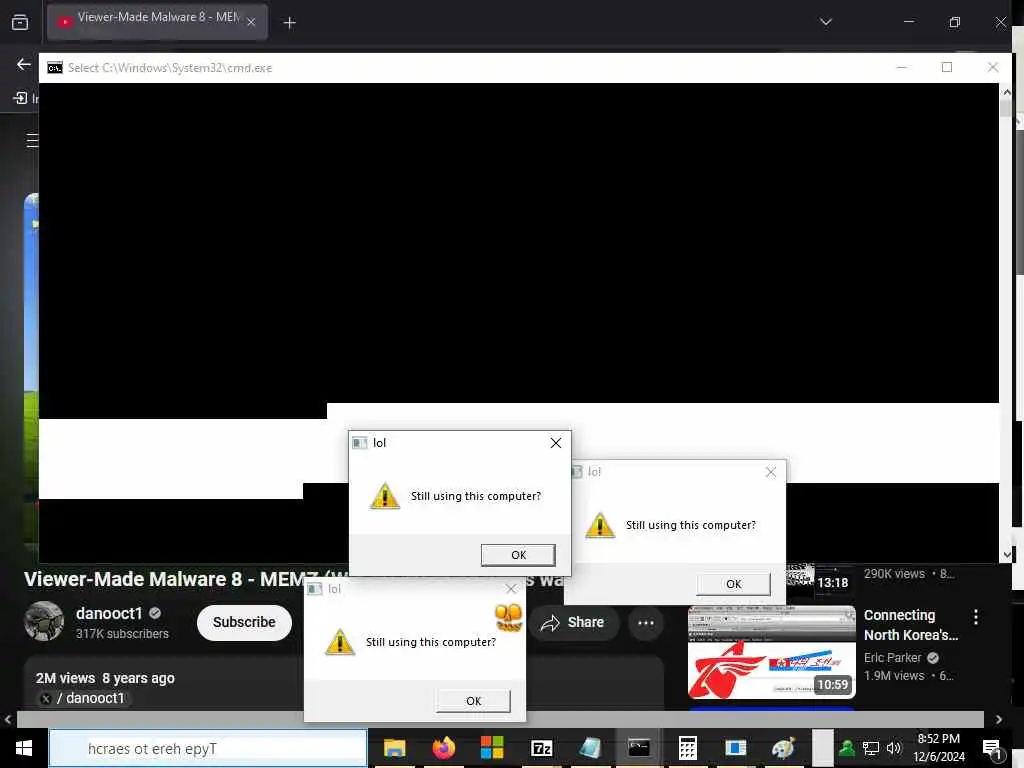Viewport: 1024px width, 768px height.
Task: Share the YouTube video
Action: click(x=573, y=622)
